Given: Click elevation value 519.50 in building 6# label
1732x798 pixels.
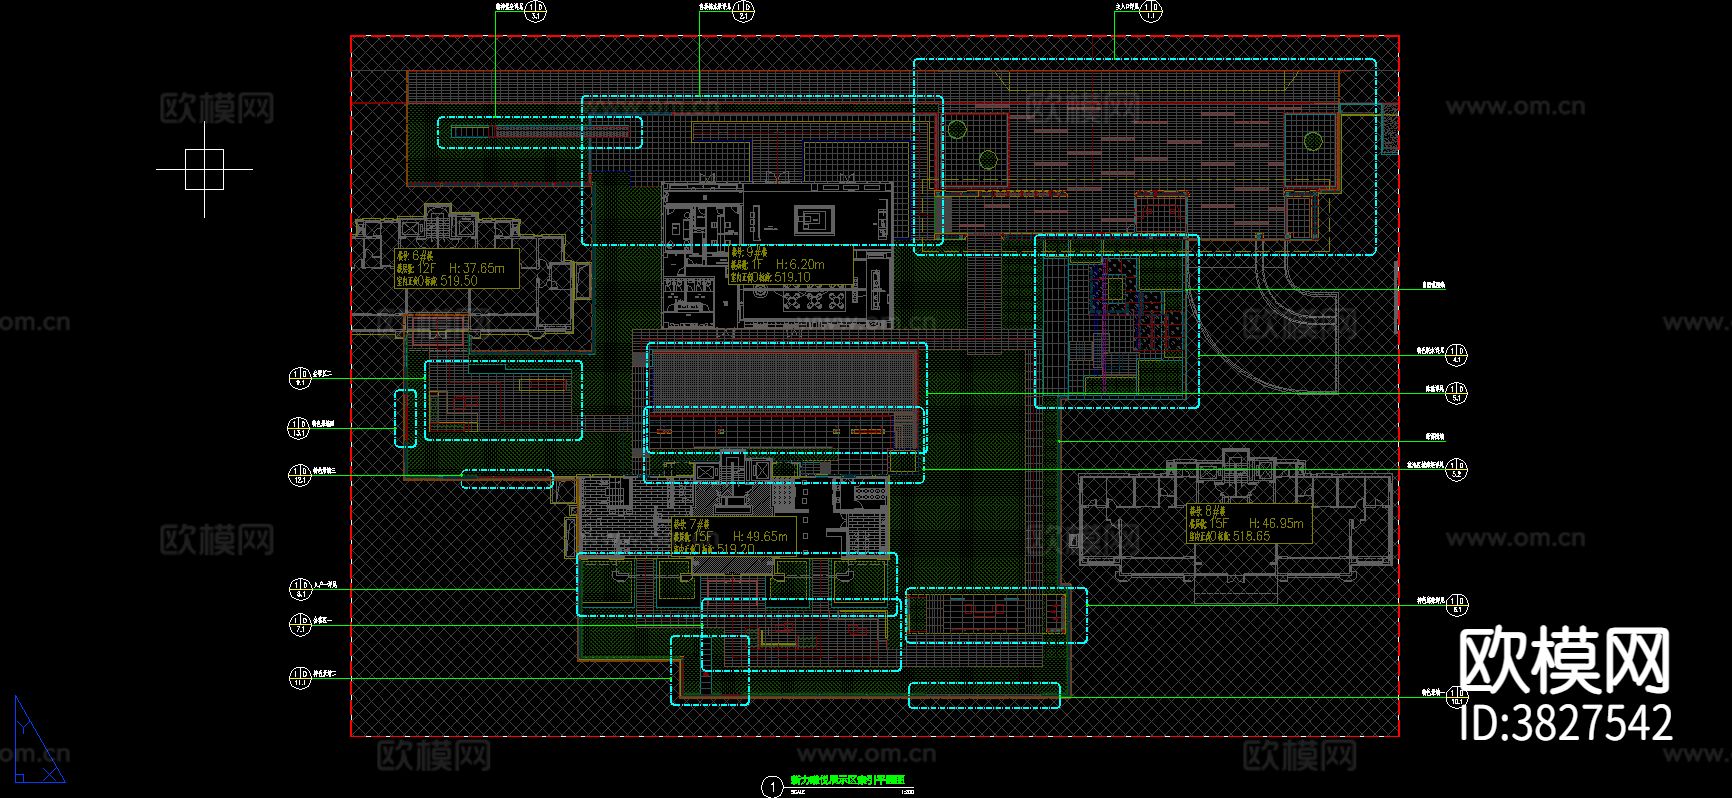Looking at the screenshot, I should coord(458,281).
